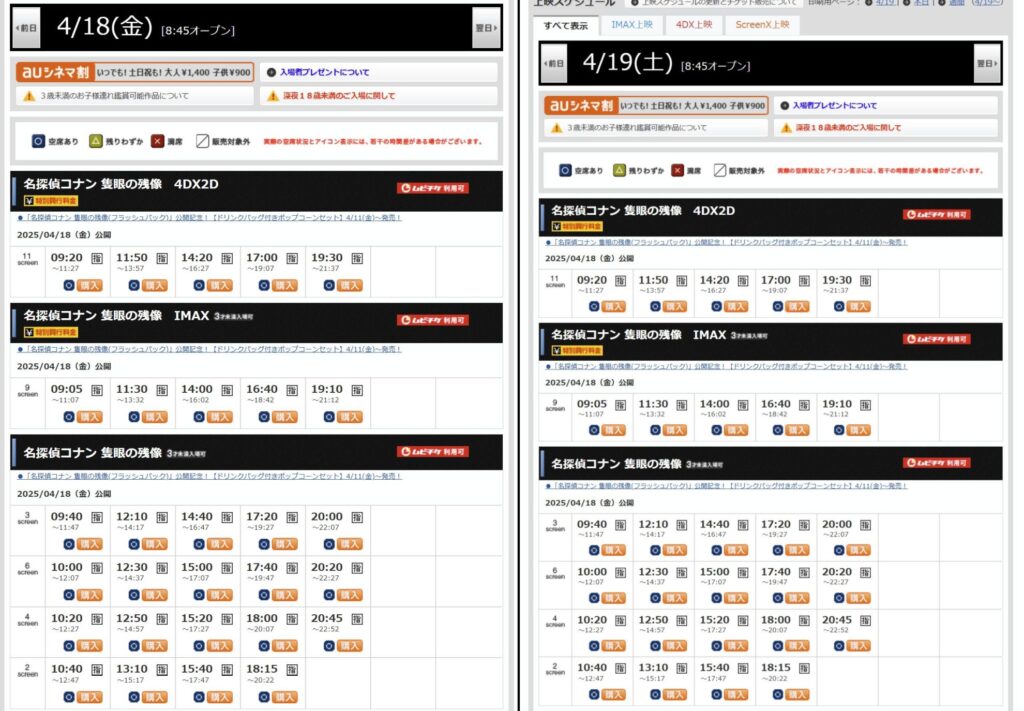Click the 販売対象外 legend icon on 4/19 page

click(720, 170)
